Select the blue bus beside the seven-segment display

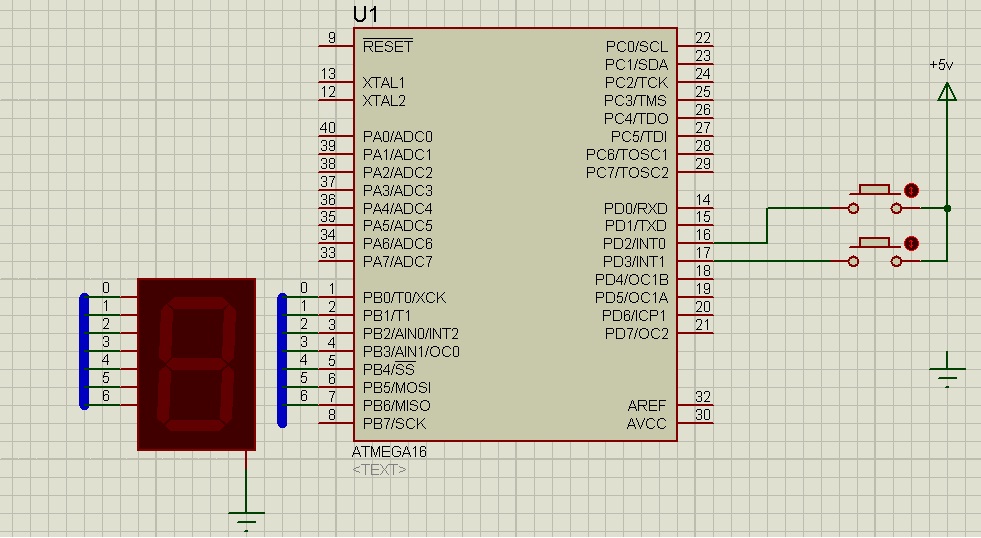(84, 351)
